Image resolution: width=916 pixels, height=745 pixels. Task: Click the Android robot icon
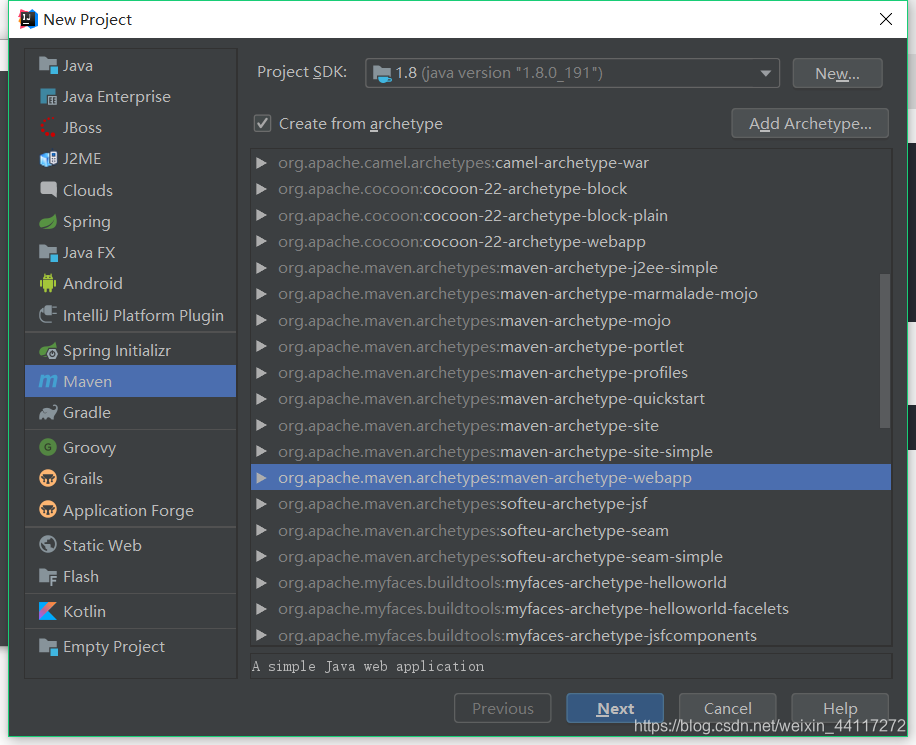pos(48,283)
